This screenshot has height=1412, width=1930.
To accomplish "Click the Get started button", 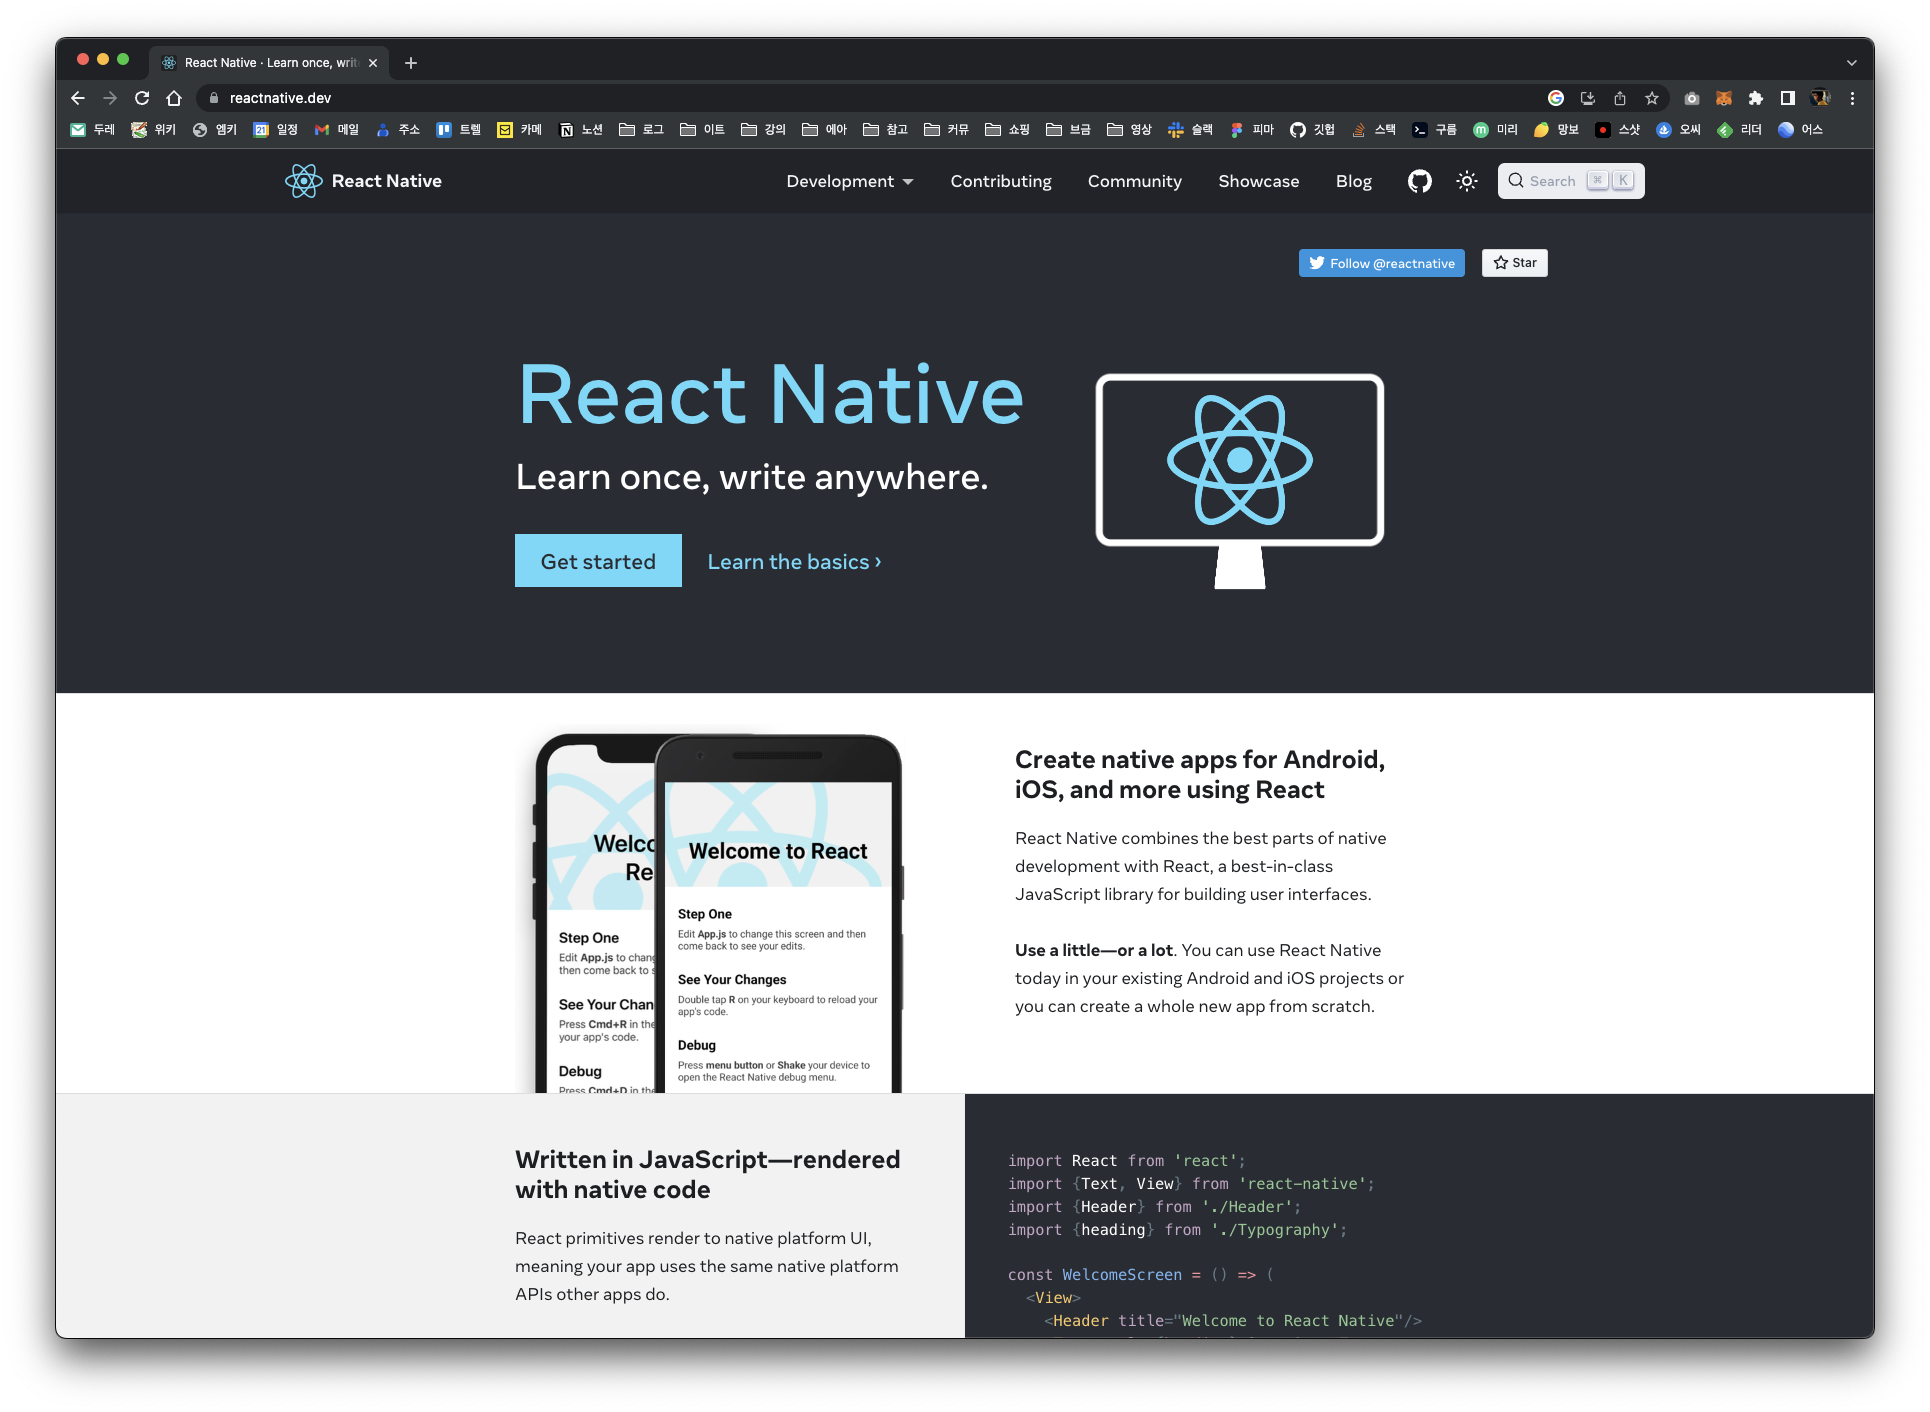I will (x=598, y=561).
